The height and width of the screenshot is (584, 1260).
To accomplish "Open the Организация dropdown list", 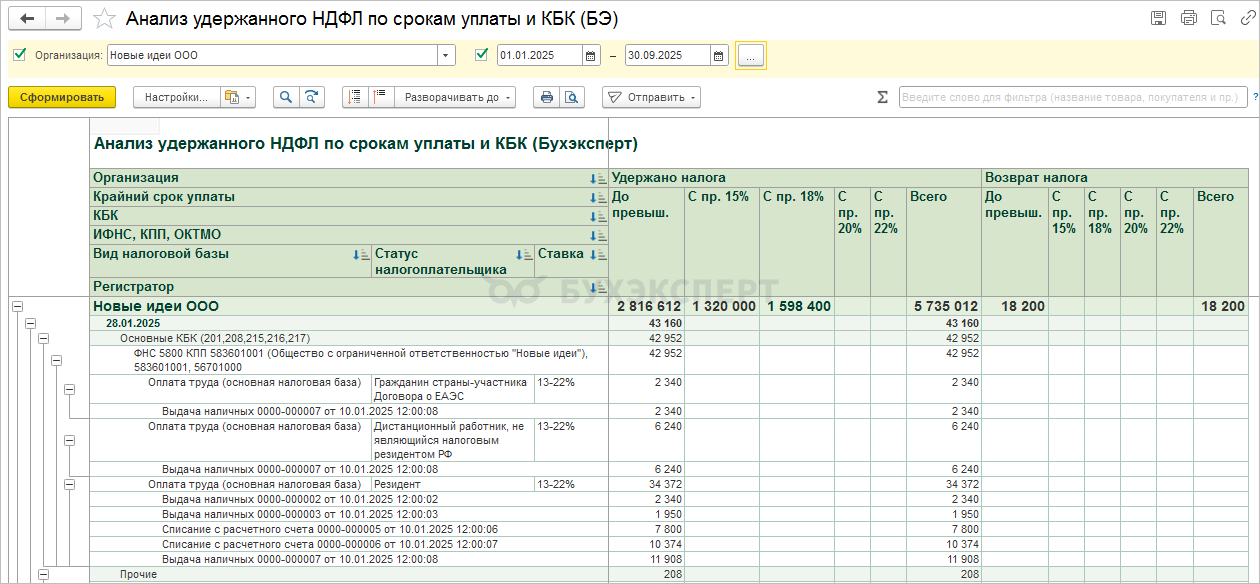I will (x=446, y=55).
